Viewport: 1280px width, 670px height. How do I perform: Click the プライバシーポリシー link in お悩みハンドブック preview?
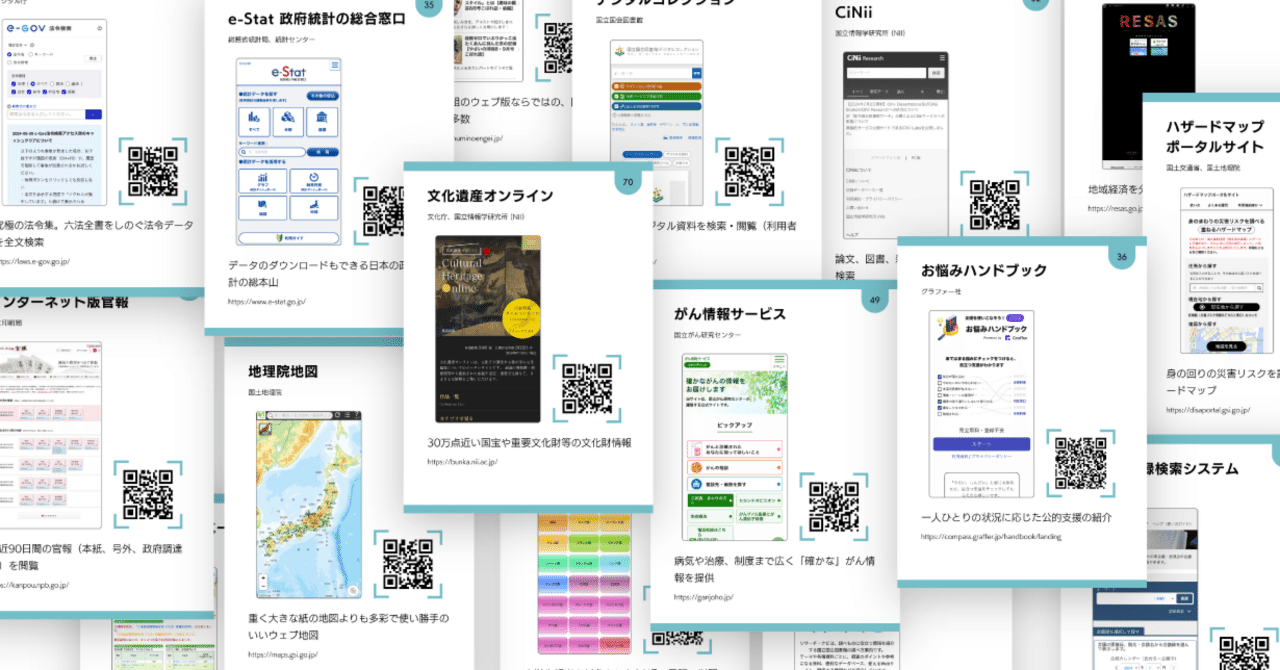pos(991,456)
